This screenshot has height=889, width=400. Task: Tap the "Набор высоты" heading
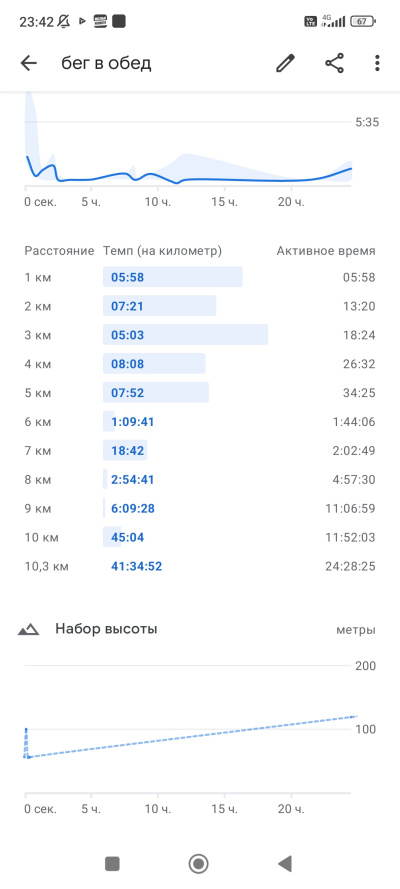click(106, 629)
